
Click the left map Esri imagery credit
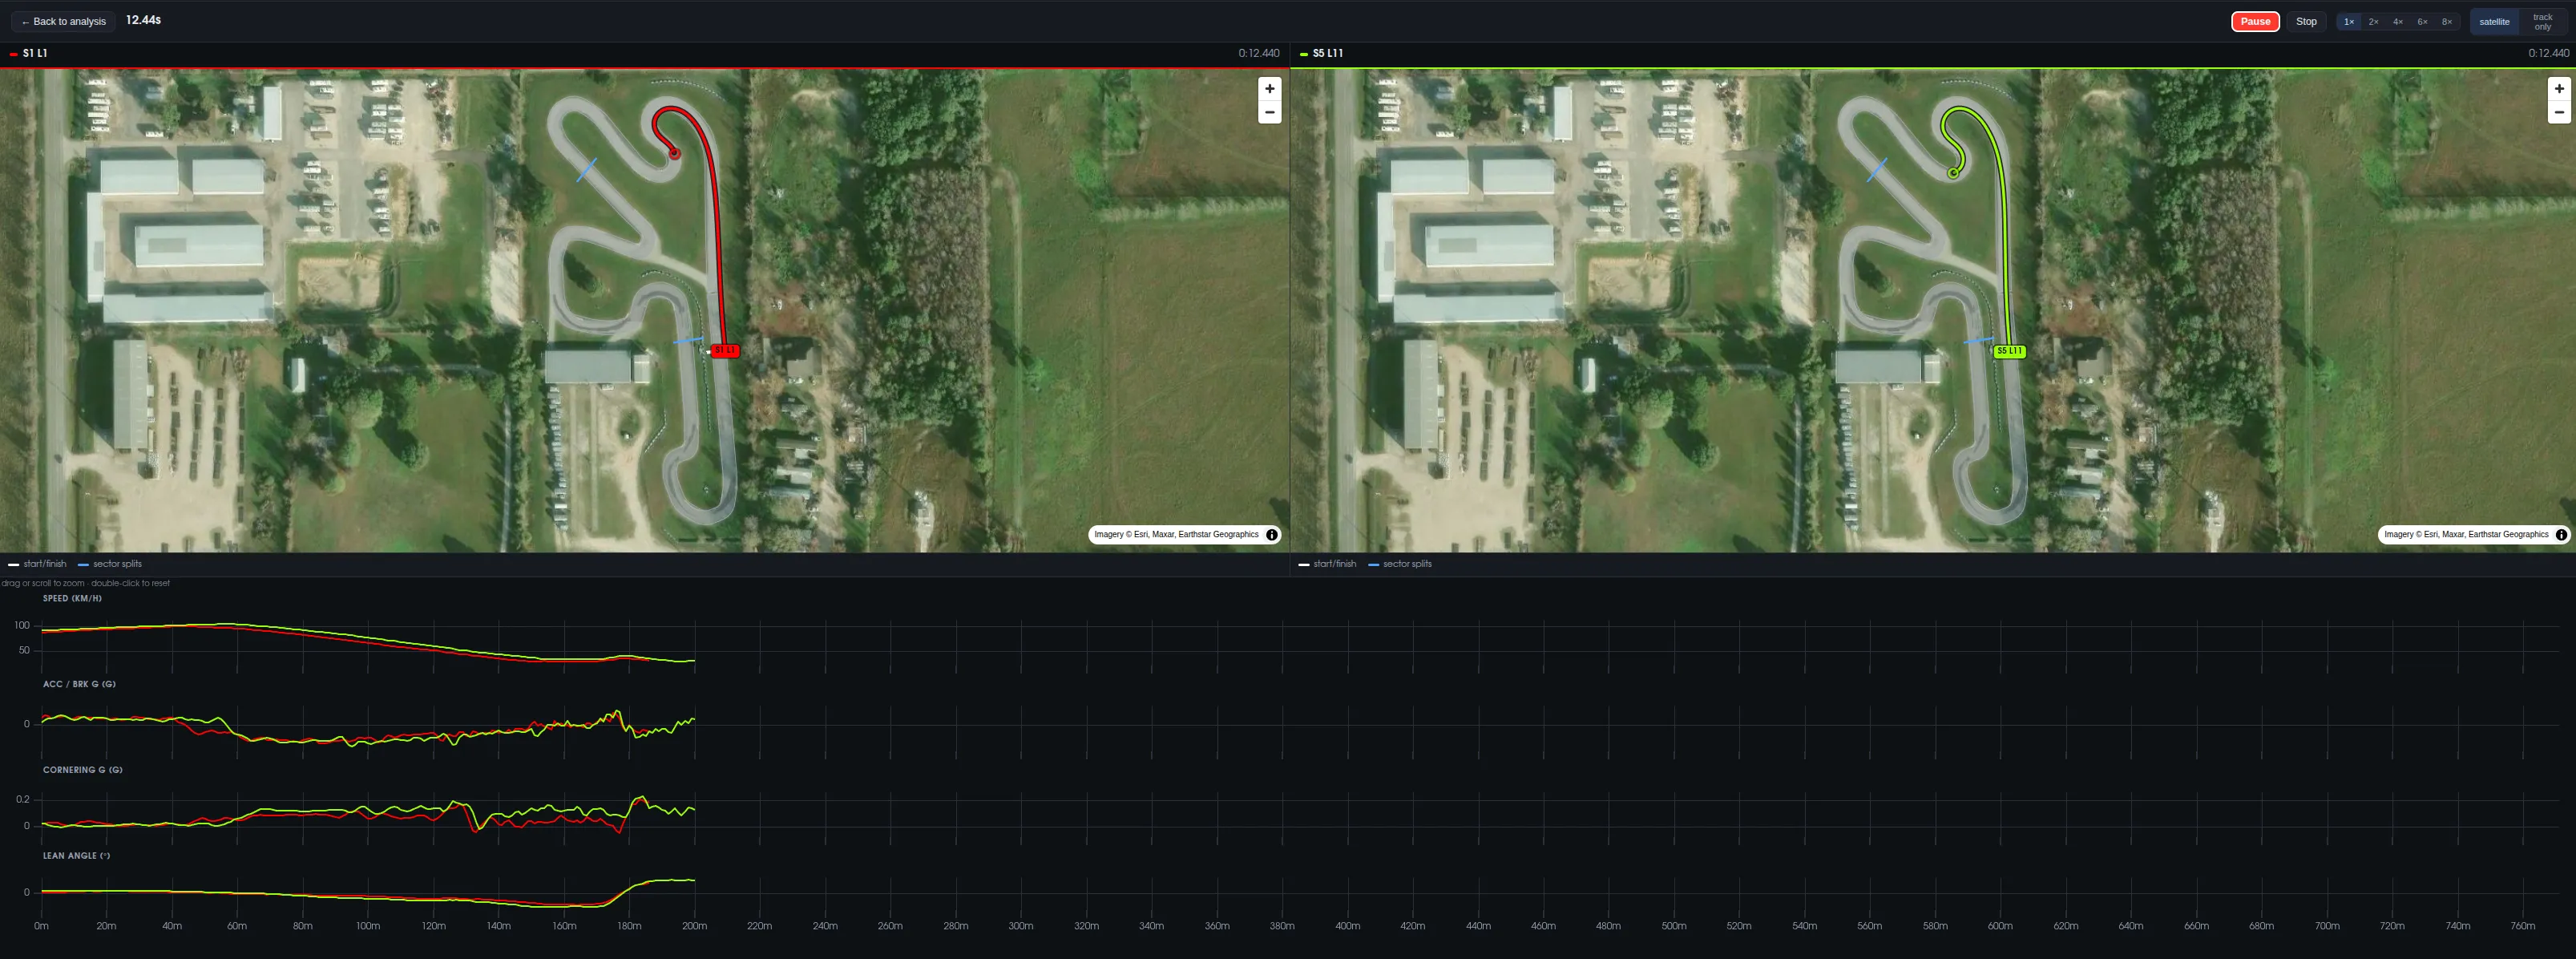(1176, 535)
